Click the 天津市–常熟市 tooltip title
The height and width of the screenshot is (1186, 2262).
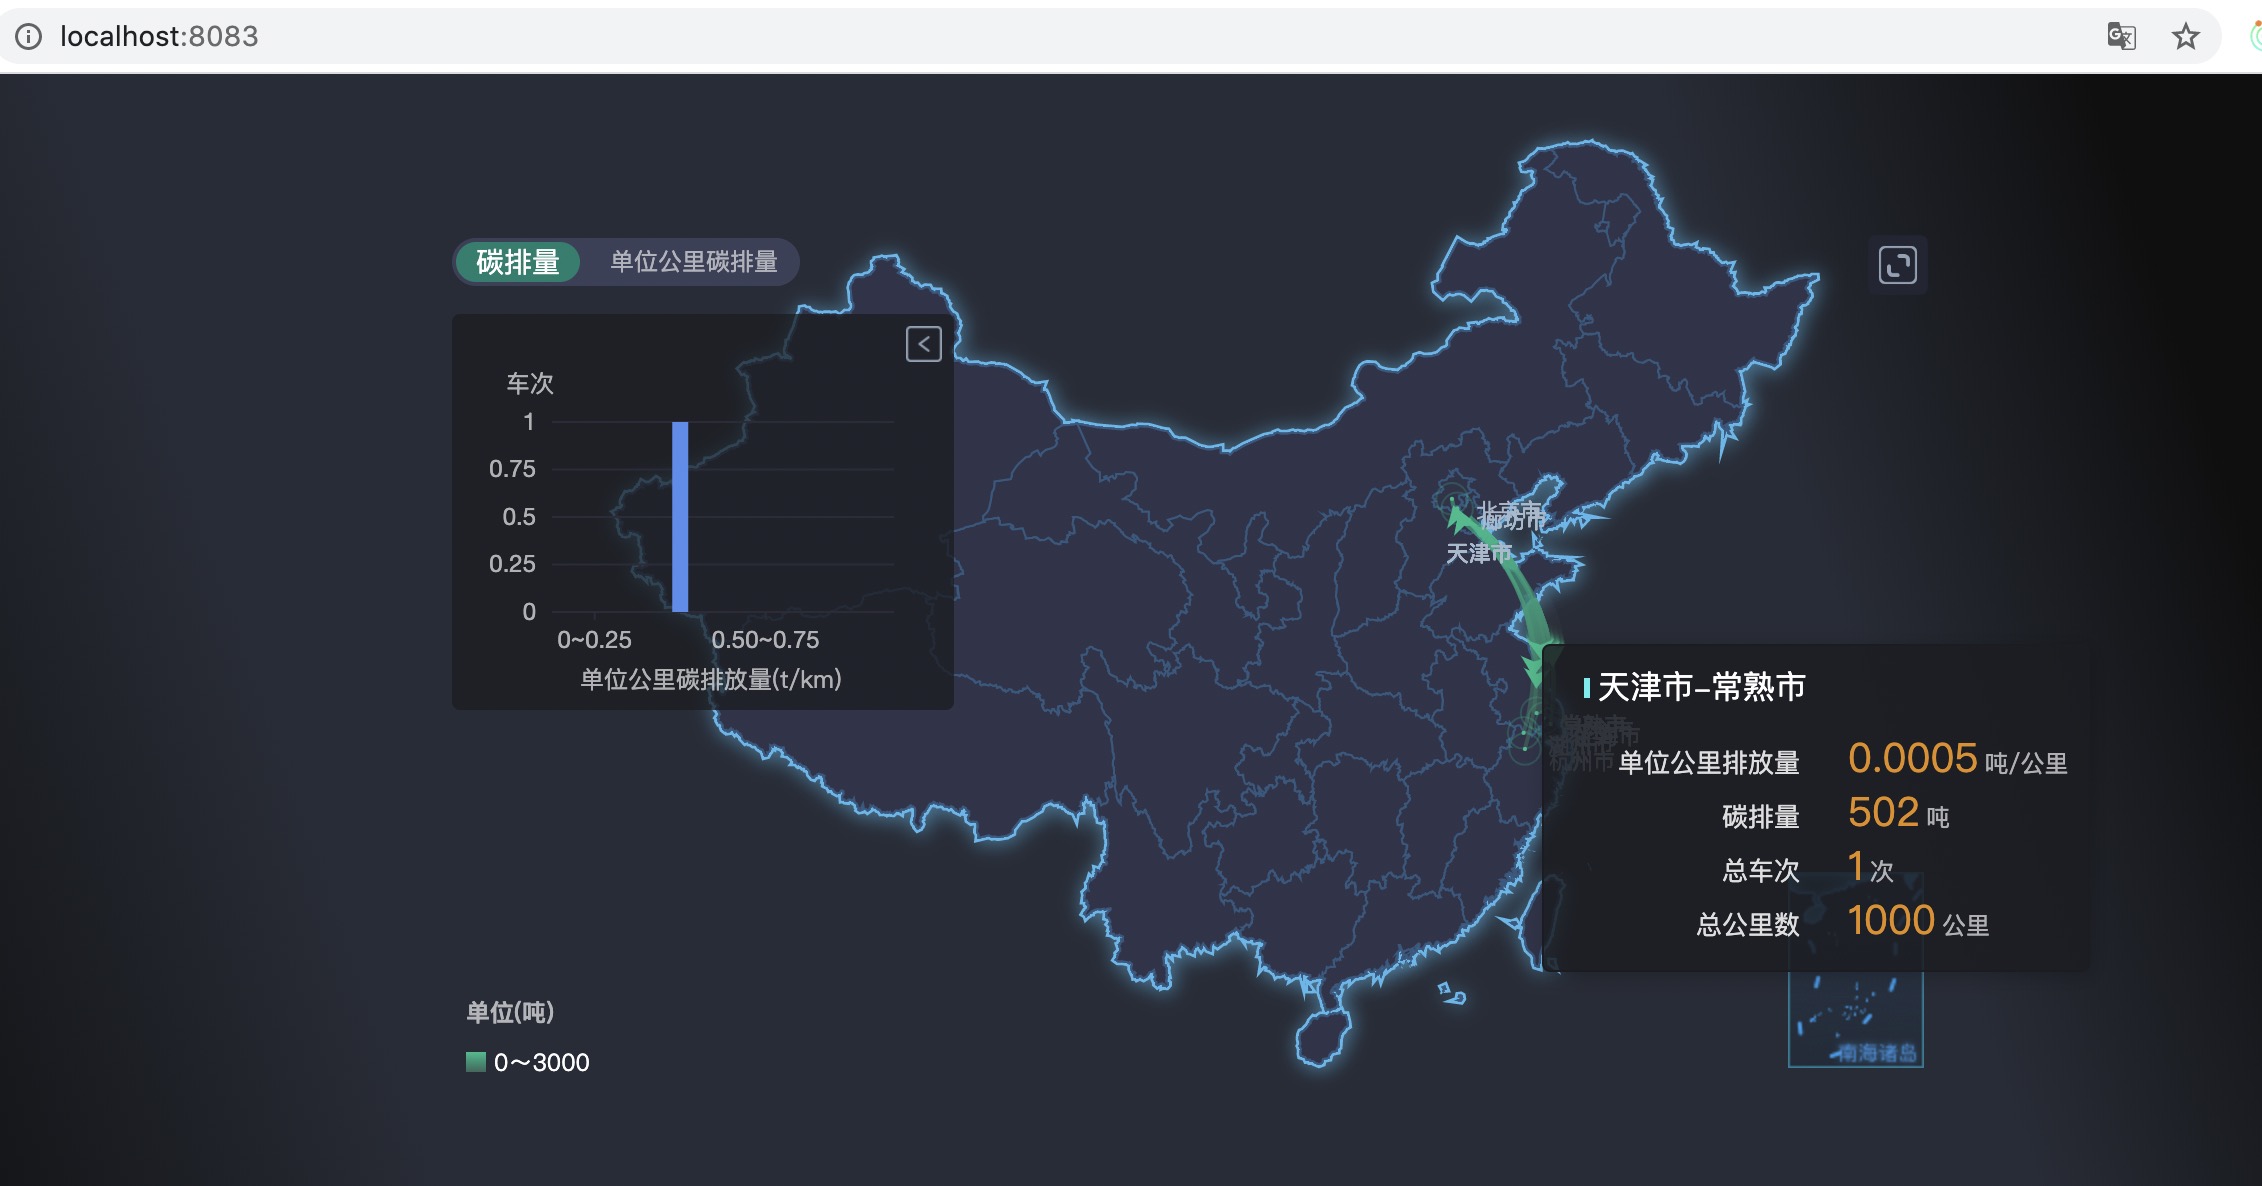1701,687
